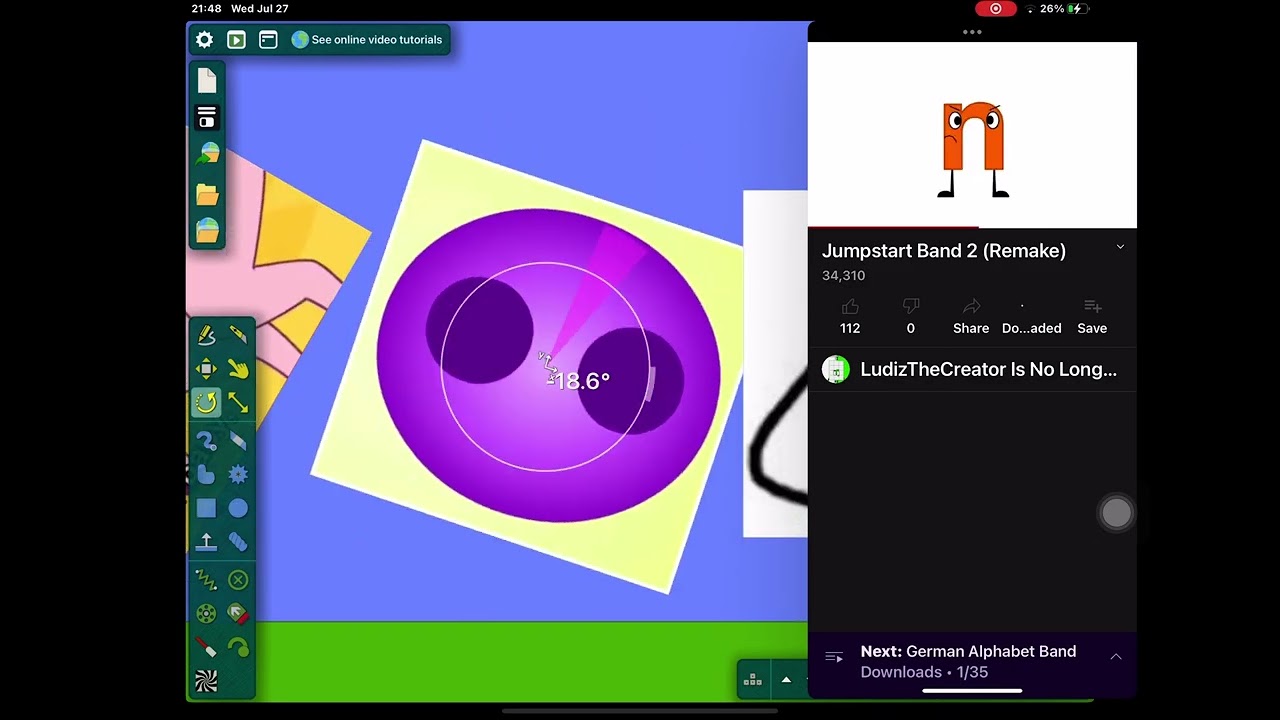Viewport: 1280px width, 720px height.
Task: Click the window panel icon in top toolbar
Action: [x=268, y=40]
